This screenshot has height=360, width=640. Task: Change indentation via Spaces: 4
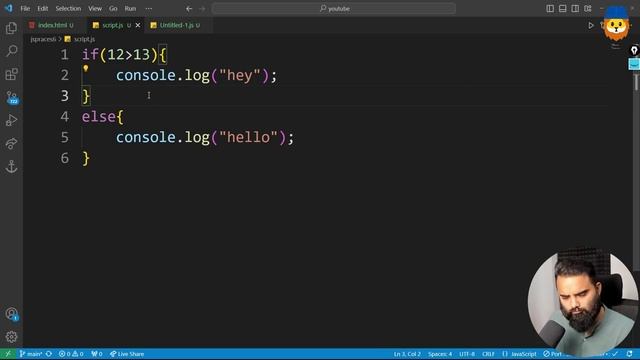pos(440,354)
